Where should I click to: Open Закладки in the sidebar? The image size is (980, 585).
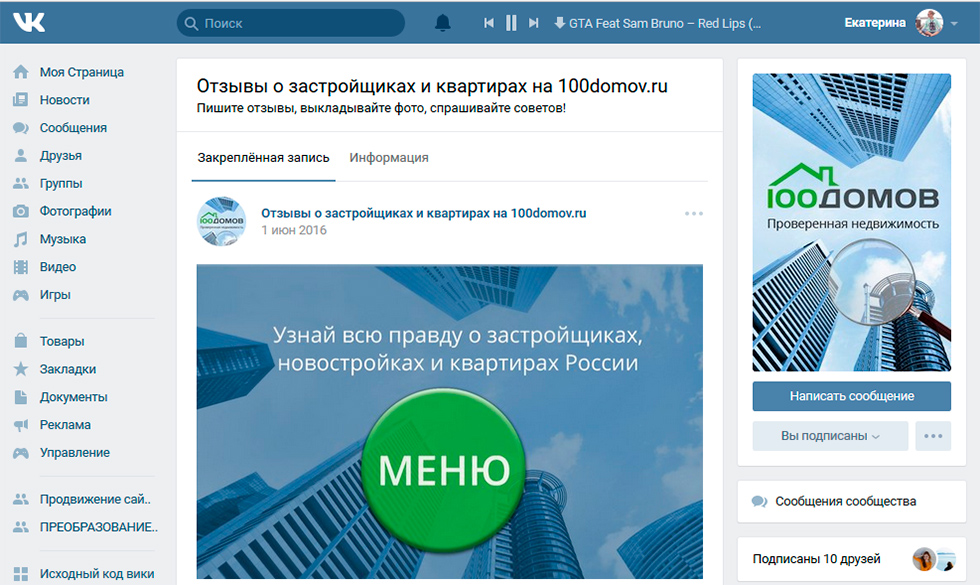click(x=68, y=369)
